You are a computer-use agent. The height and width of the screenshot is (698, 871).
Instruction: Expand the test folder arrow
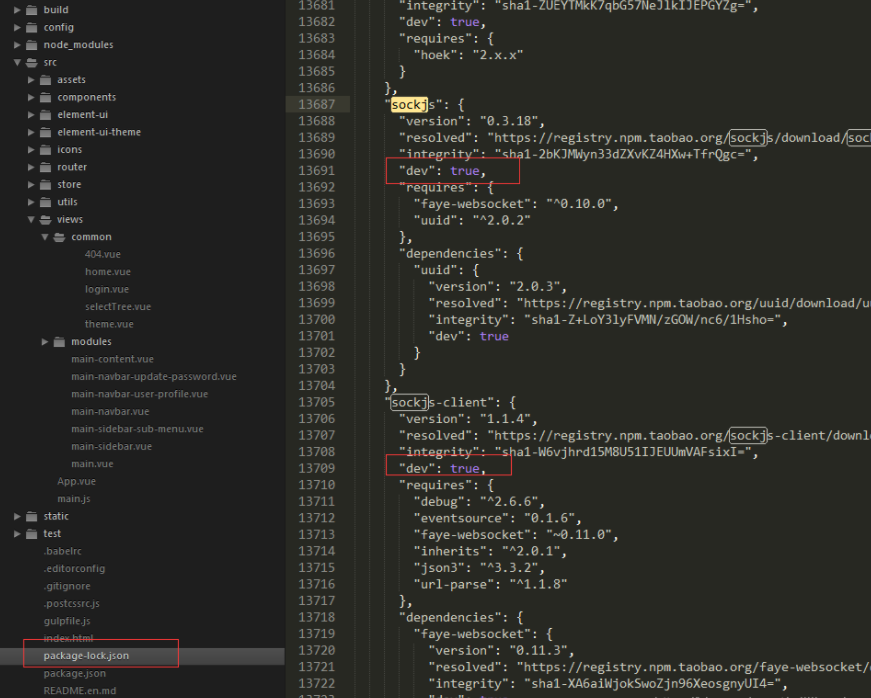pos(17,534)
